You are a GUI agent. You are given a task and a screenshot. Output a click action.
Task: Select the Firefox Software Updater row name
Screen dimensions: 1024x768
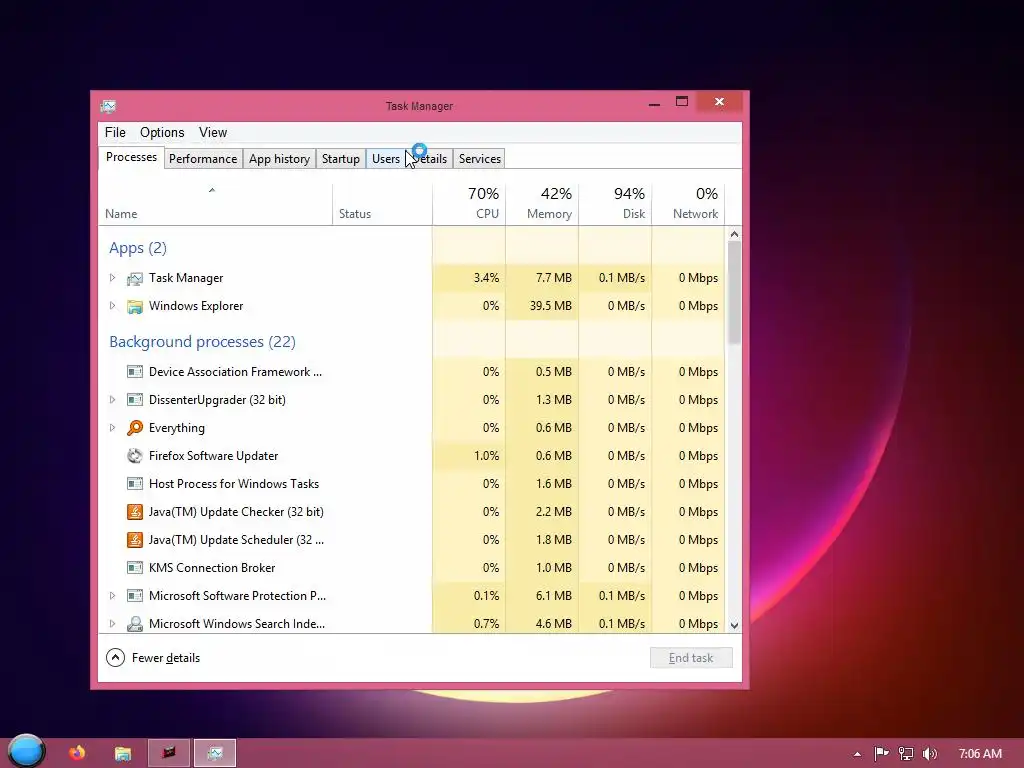214,456
